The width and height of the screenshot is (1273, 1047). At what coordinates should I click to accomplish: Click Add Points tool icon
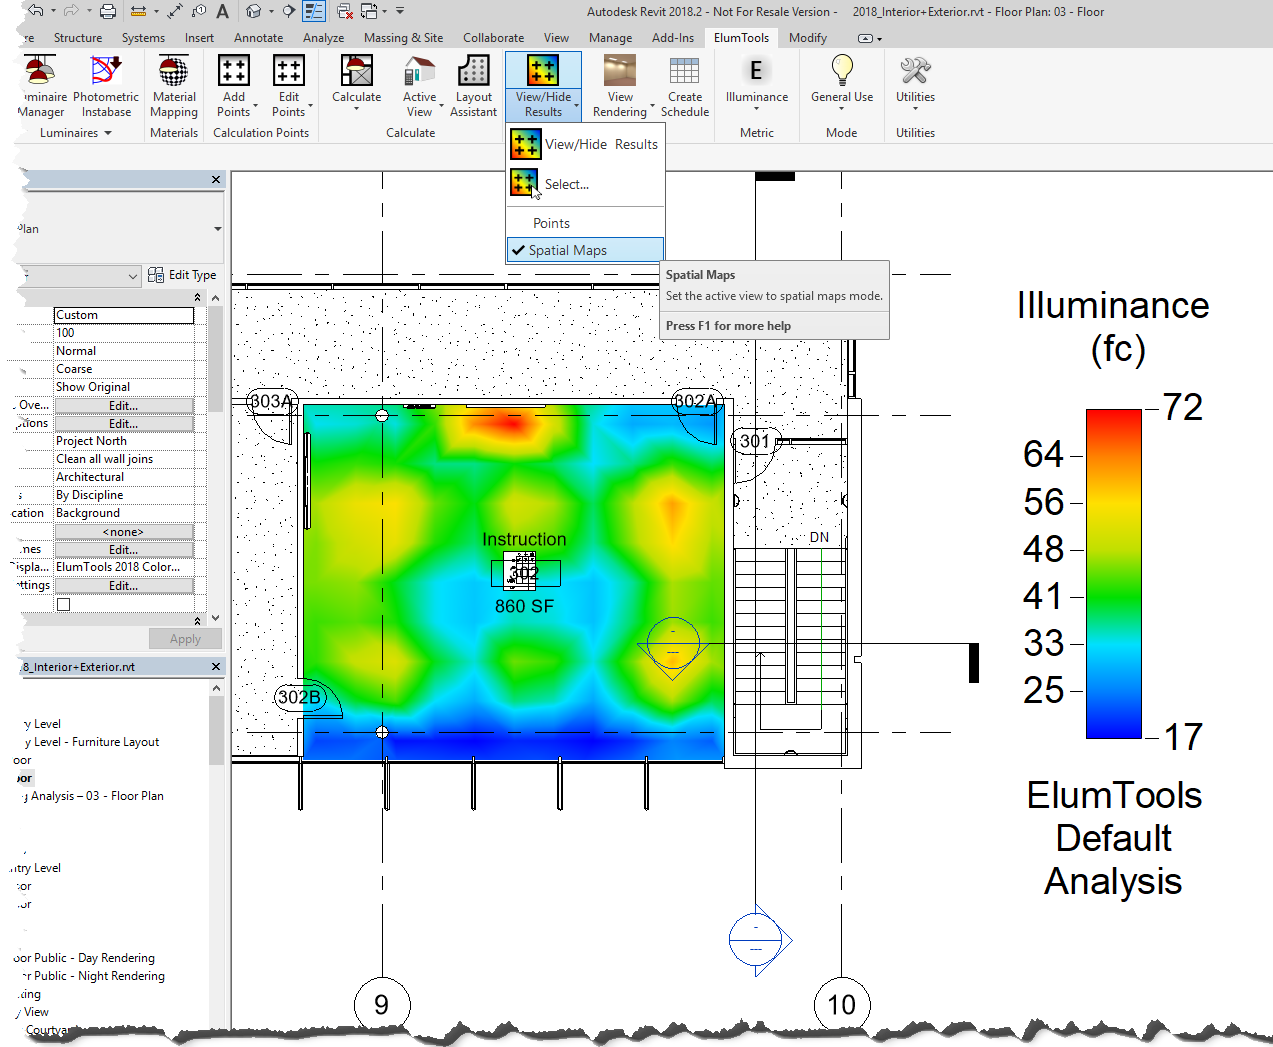tap(234, 71)
